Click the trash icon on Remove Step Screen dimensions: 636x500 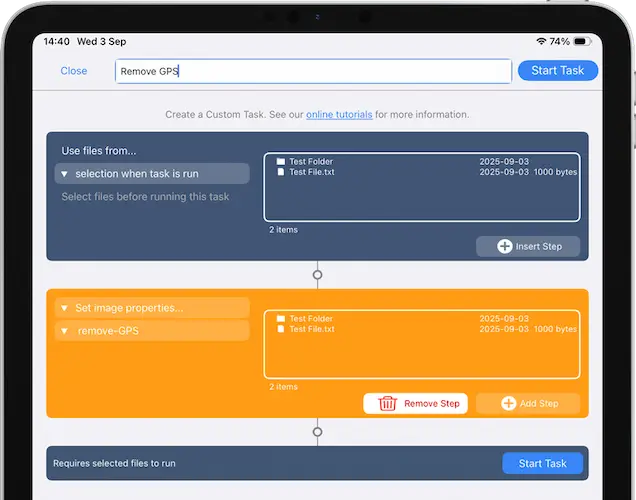[388, 404]
